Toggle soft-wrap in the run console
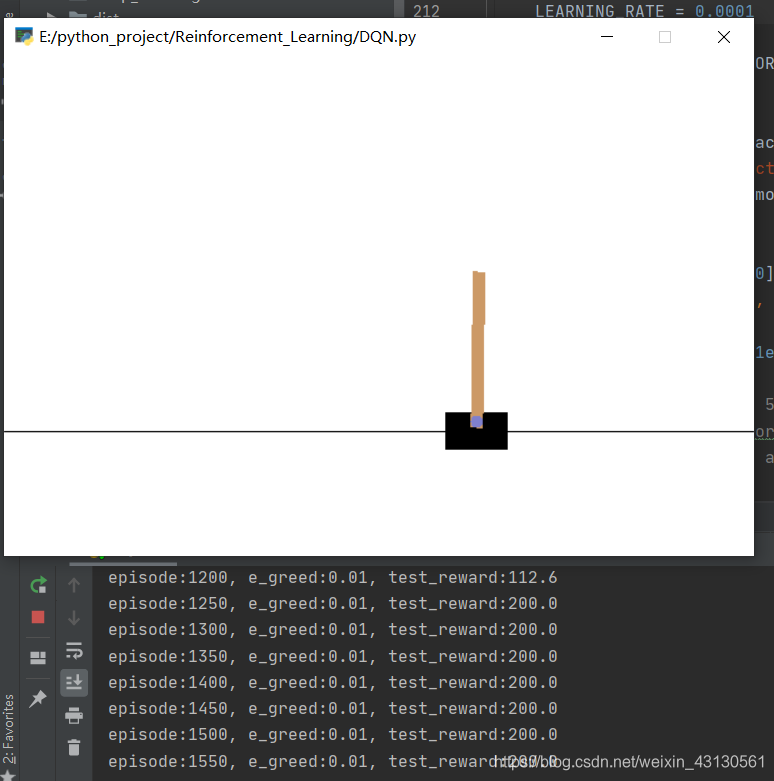This screenshot has height=781, width=774. tap(74, 650)
